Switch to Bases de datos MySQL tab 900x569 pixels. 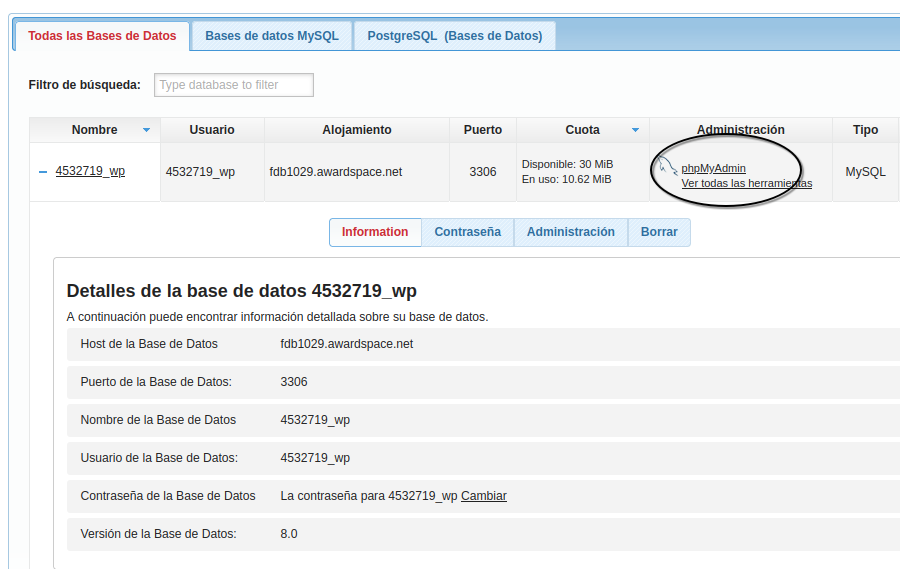(x=272, y=36)
